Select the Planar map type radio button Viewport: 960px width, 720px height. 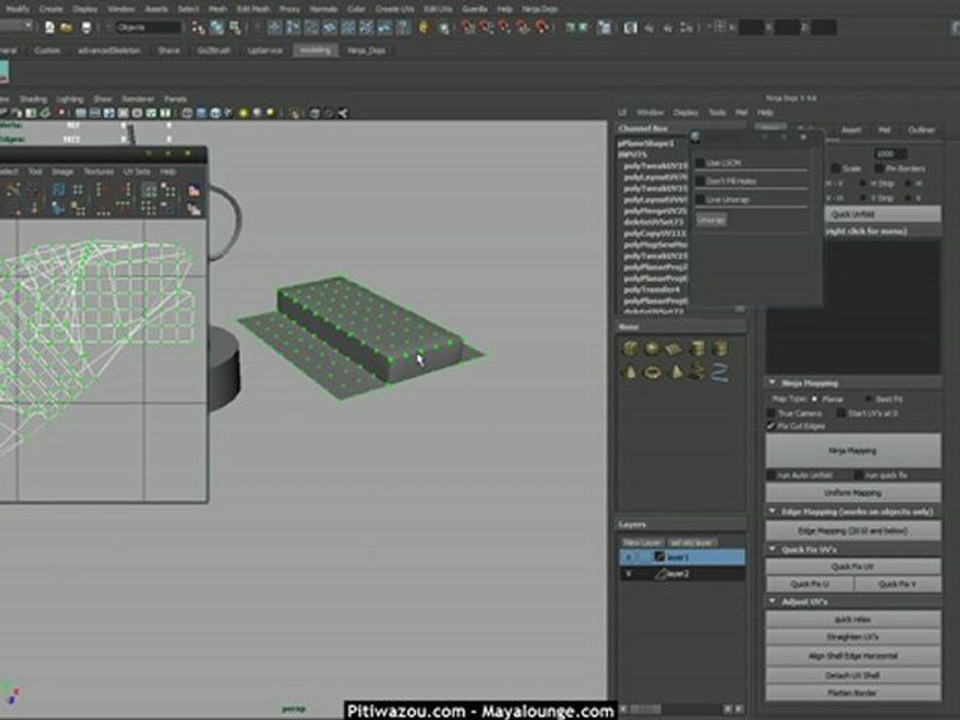point(815,399)
